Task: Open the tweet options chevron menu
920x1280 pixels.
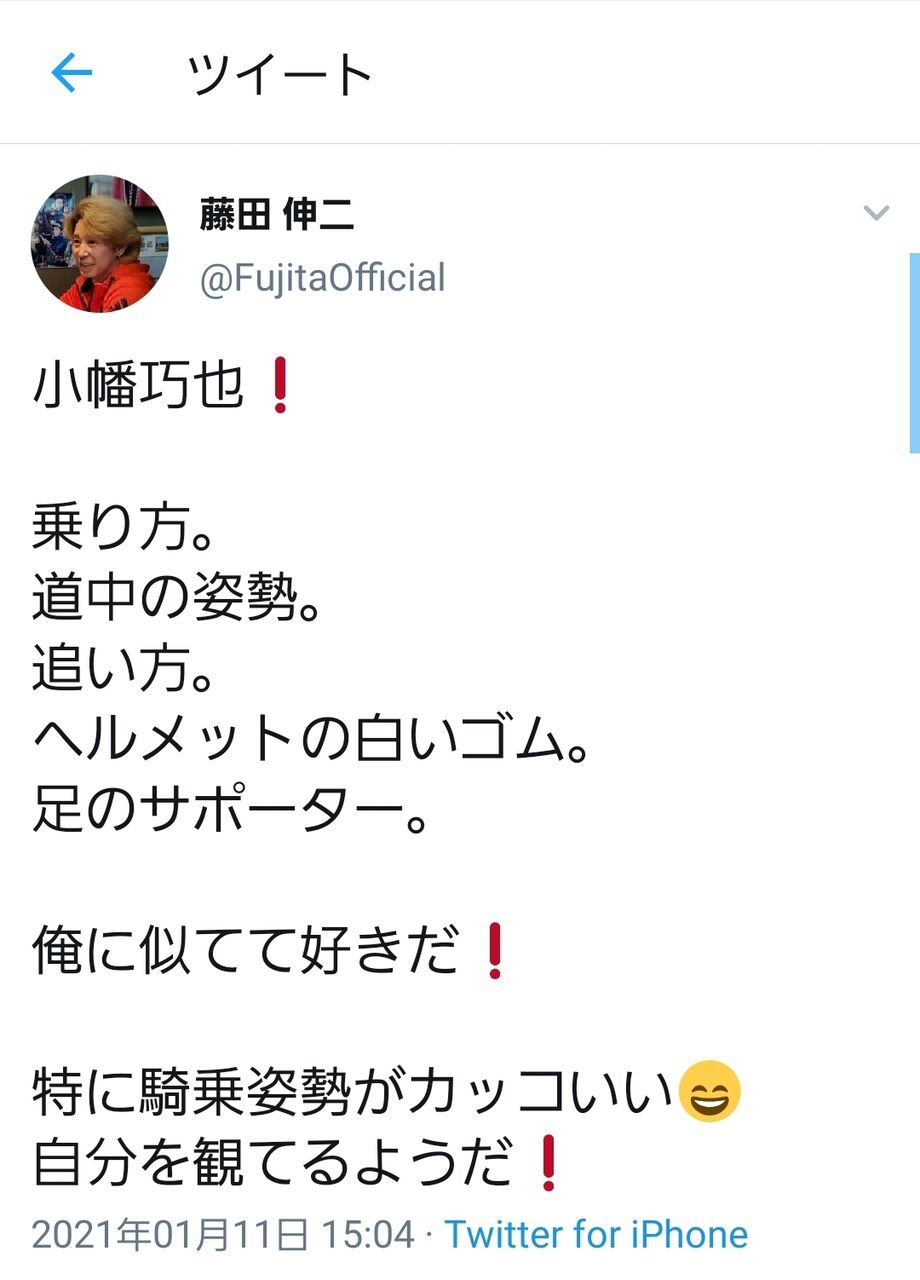Action: 876,213
